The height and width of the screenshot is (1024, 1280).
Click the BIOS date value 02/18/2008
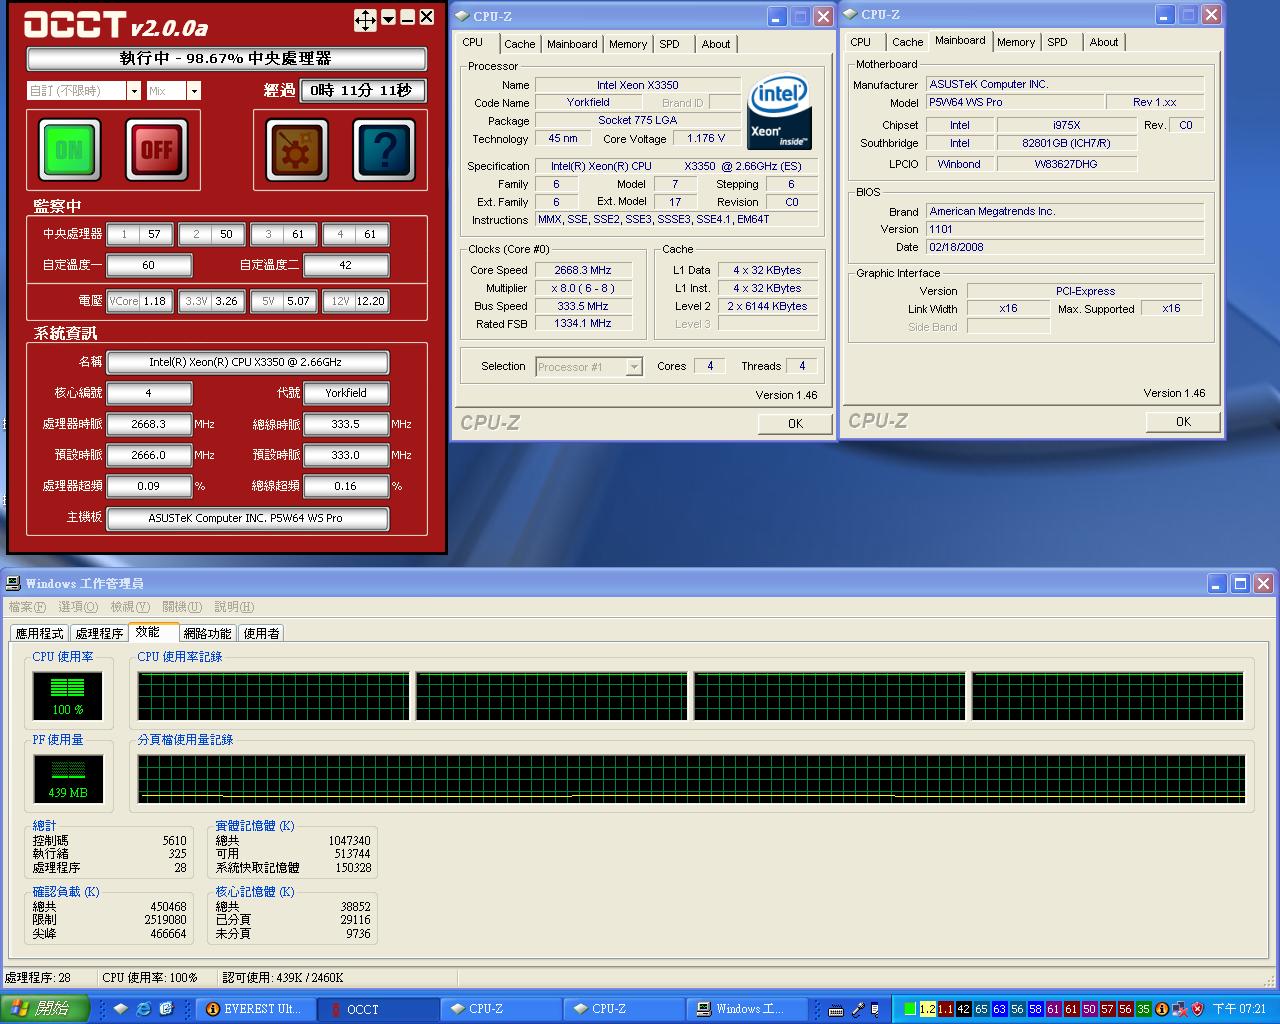click(x=1065, y=247)
